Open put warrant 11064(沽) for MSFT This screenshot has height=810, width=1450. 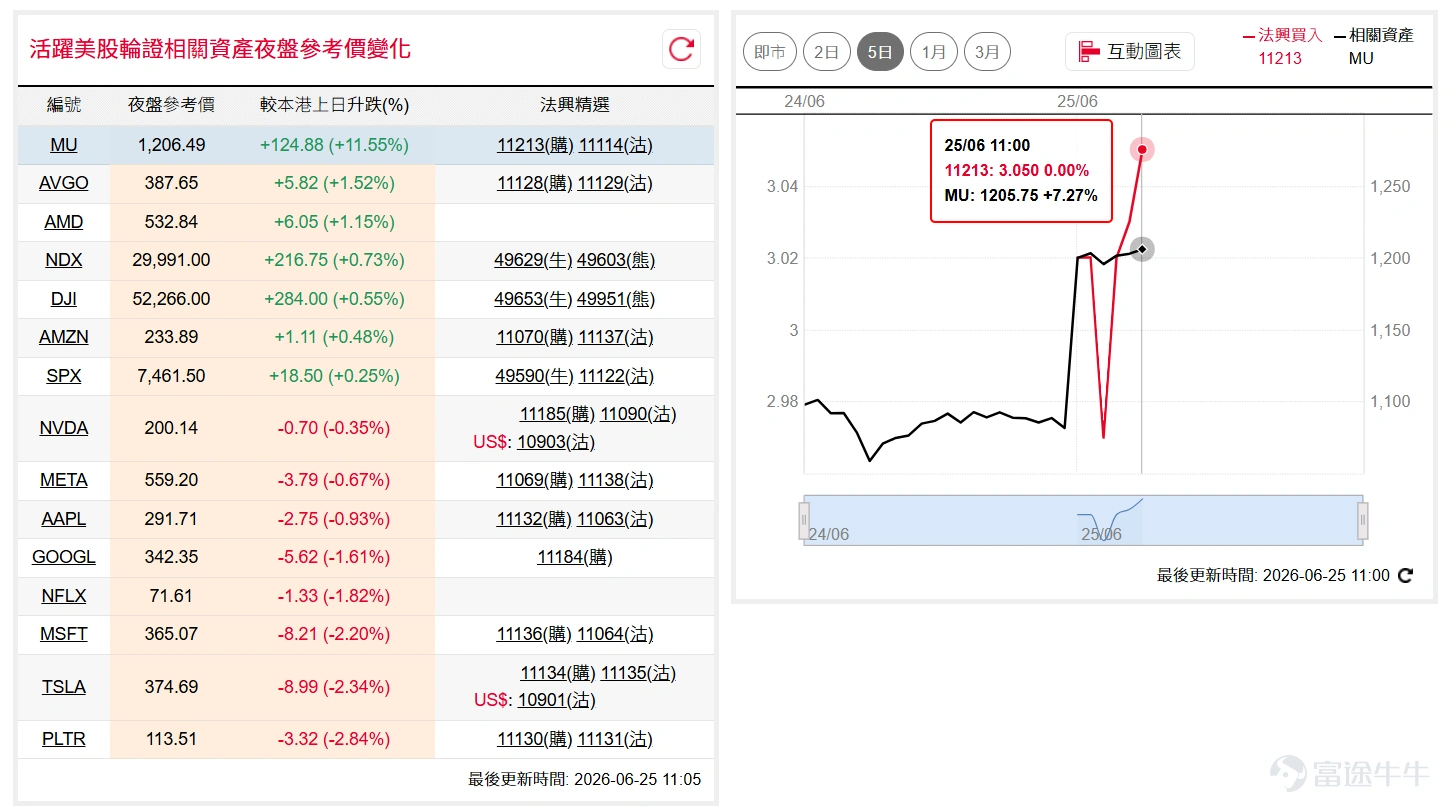tap(616, 634)
